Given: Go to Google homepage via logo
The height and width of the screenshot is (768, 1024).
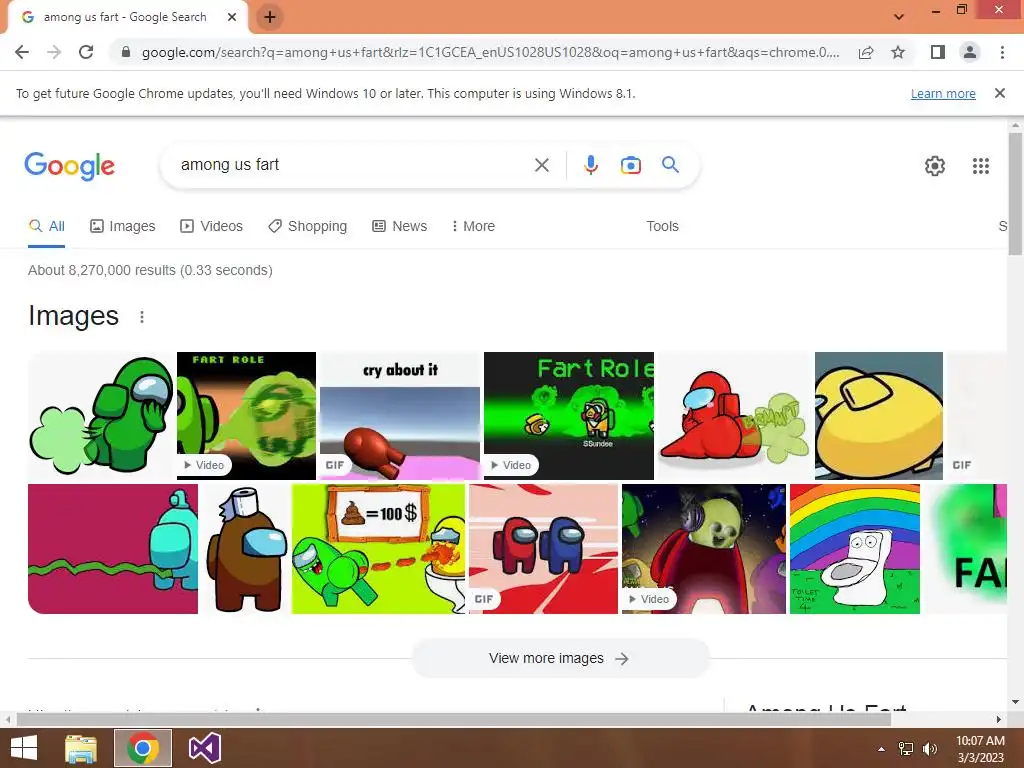Looking at the screenshot, I should coord(69,165).
